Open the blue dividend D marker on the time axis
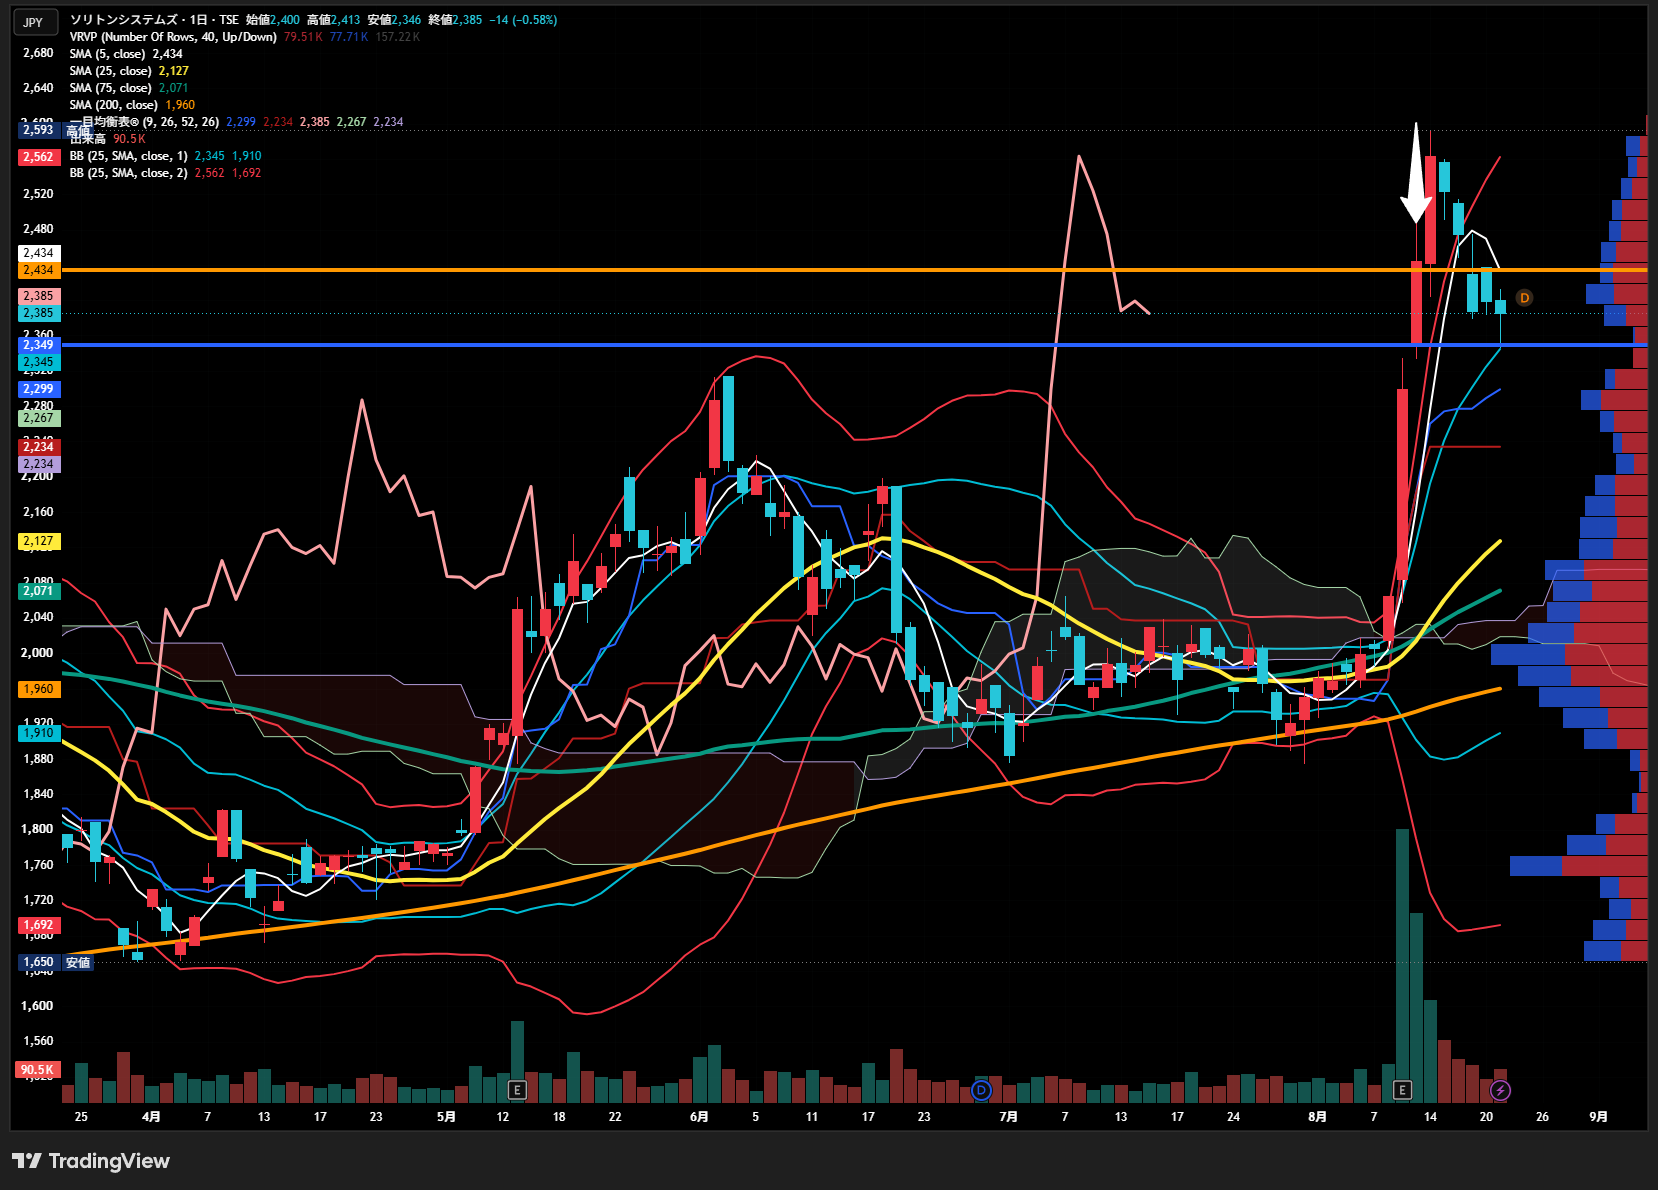Viewport: 1658px width, 1190px height. point(981,1089)
